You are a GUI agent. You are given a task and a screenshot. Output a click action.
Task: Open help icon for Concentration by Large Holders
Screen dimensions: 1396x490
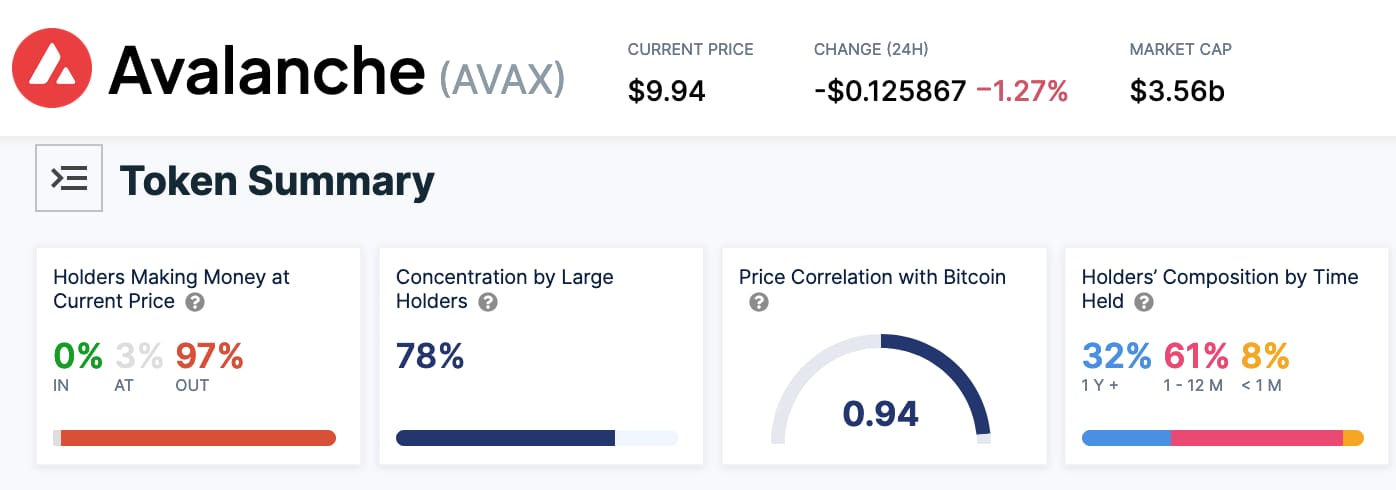pyautogui.click(x=488, y=302)
